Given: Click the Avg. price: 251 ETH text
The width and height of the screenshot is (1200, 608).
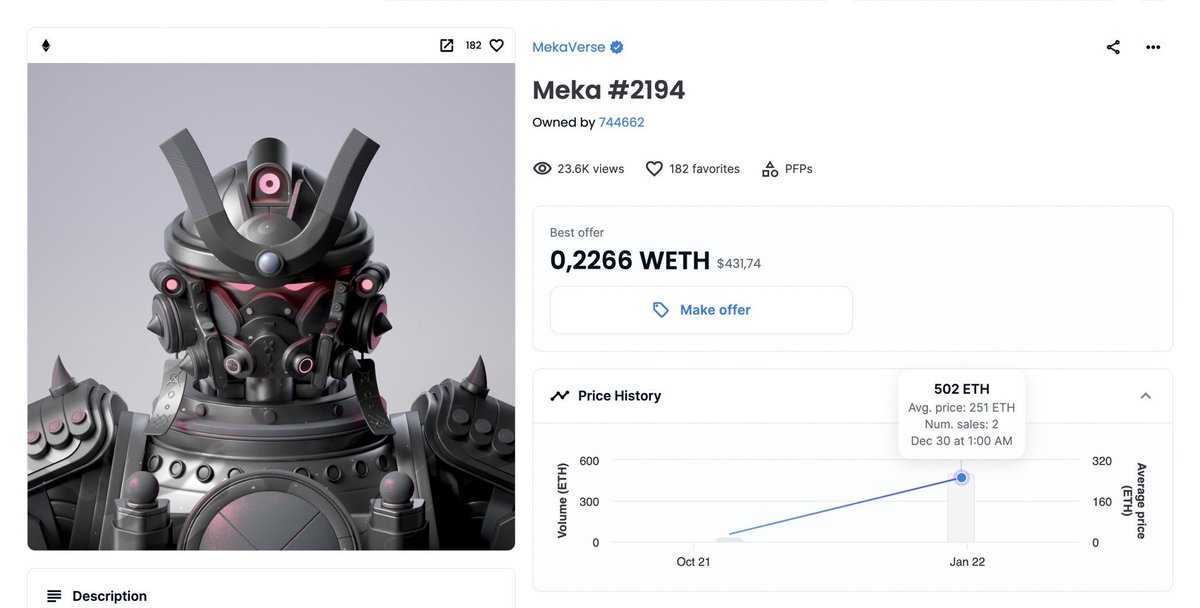Looking at the screenshot, I should coord(961,408).
